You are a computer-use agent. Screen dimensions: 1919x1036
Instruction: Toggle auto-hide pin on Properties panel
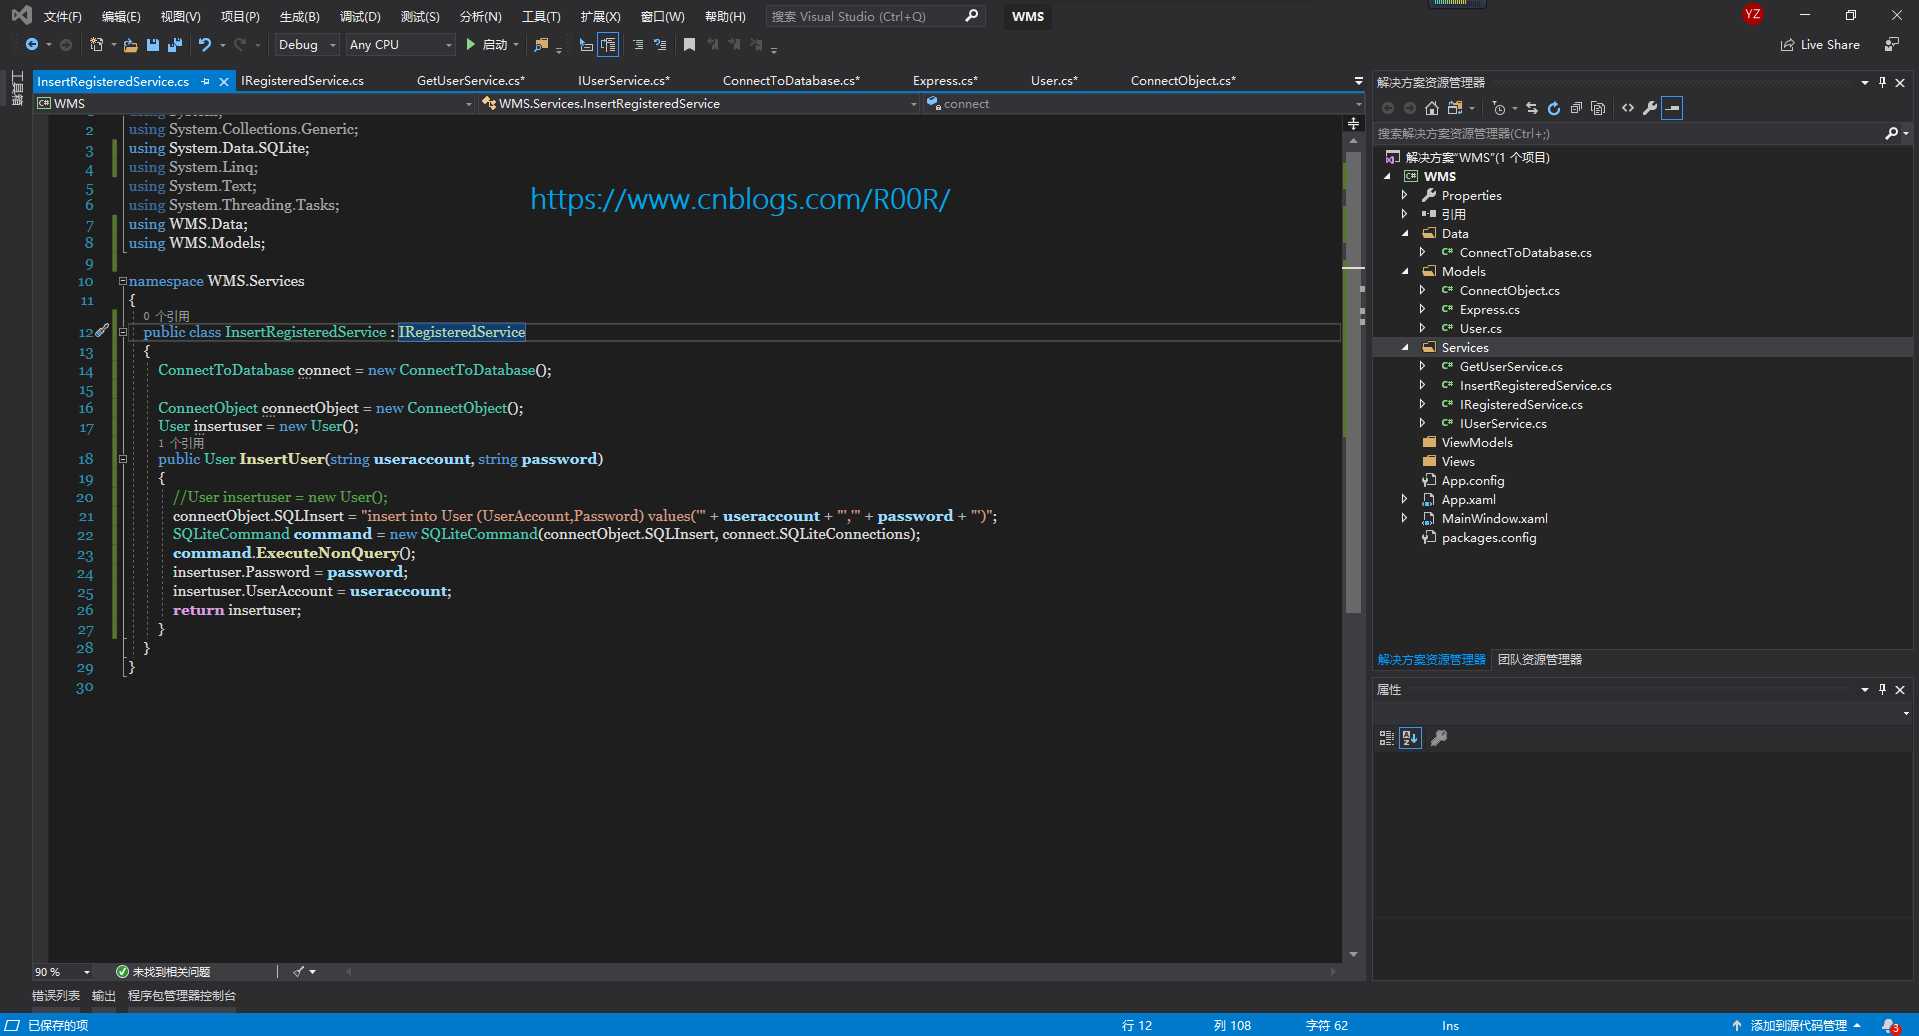point(1882,690)
